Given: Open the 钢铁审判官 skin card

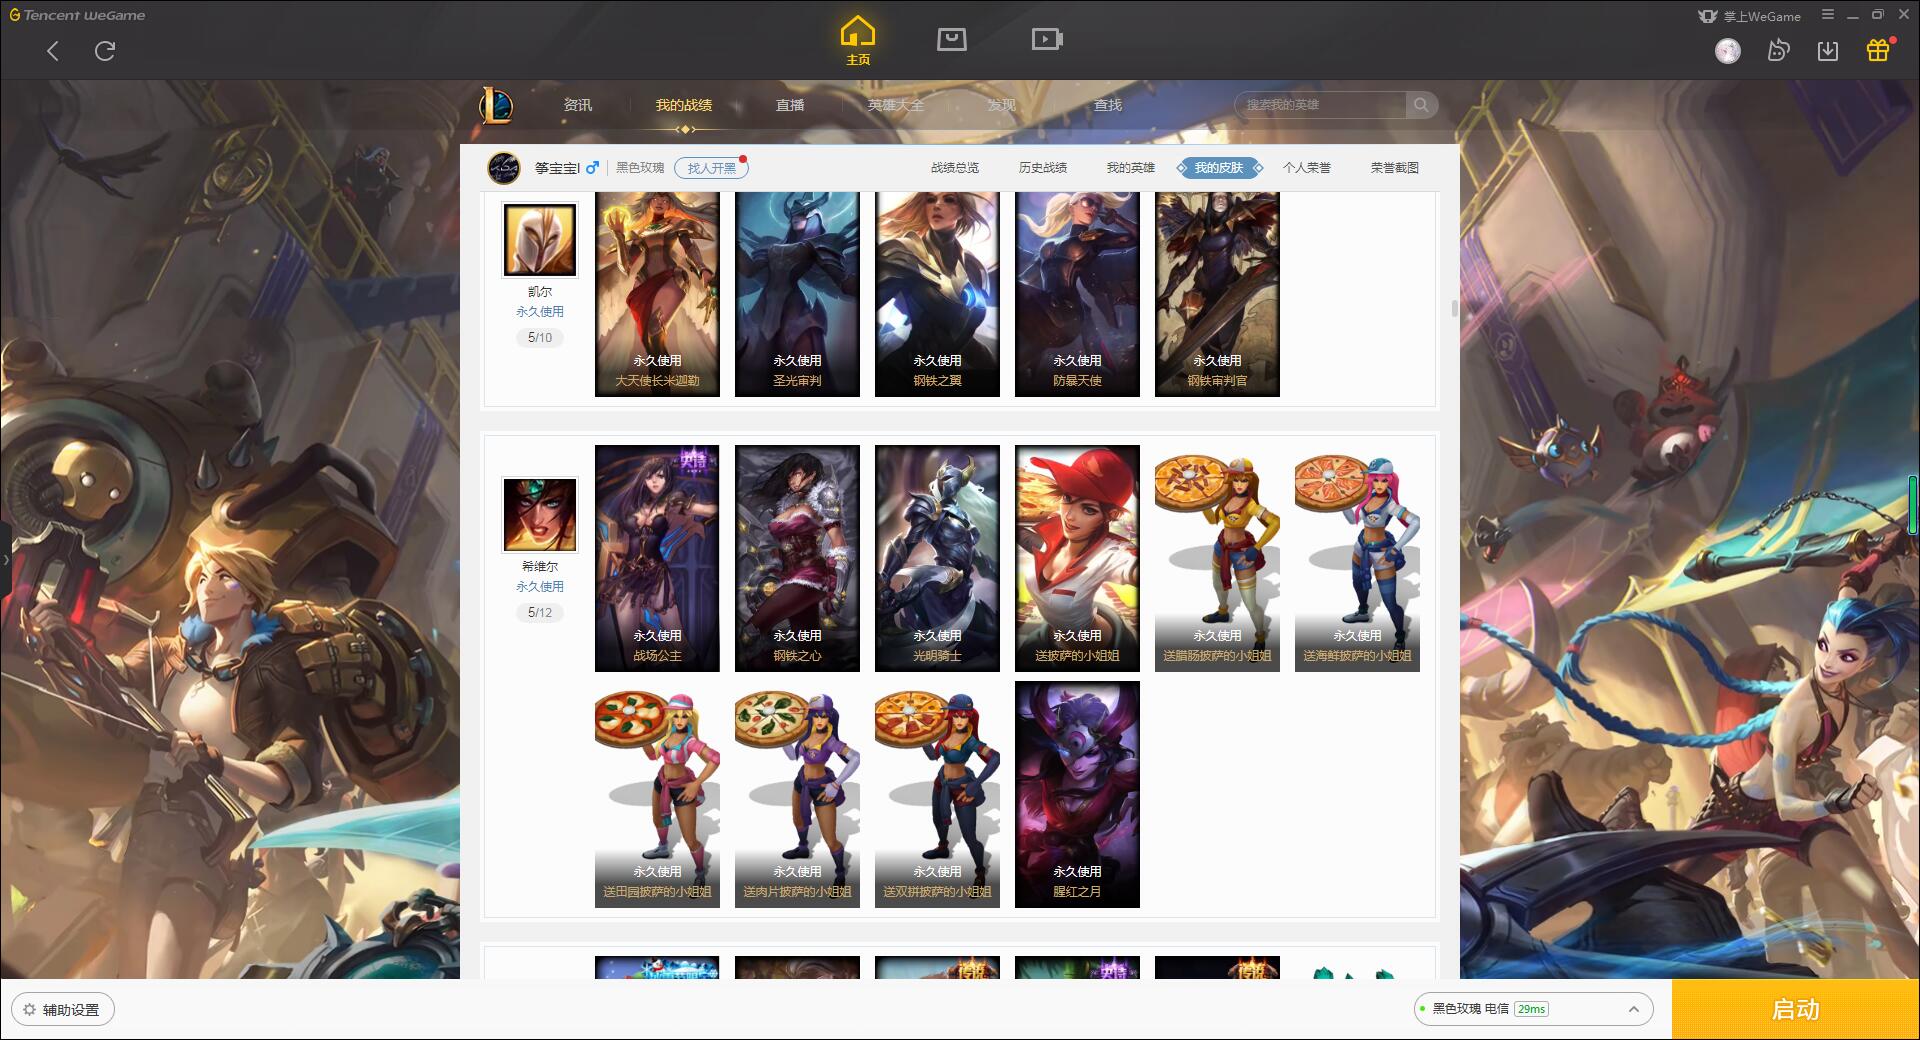Looking at the screenshot, I should (1217, 294).
